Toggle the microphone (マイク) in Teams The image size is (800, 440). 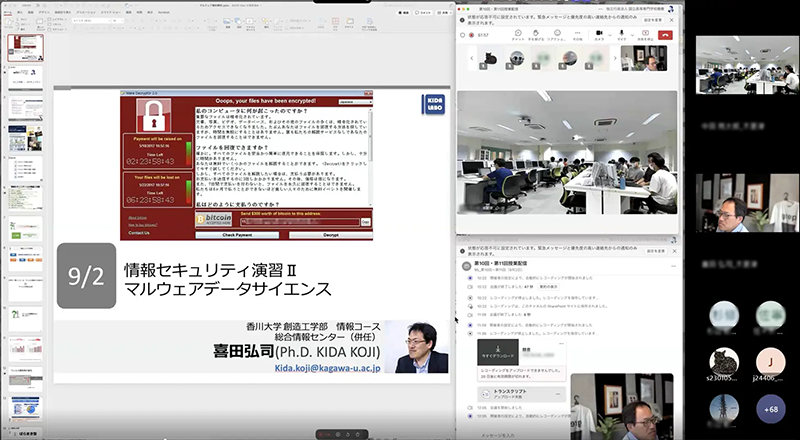tap(621, 35)
